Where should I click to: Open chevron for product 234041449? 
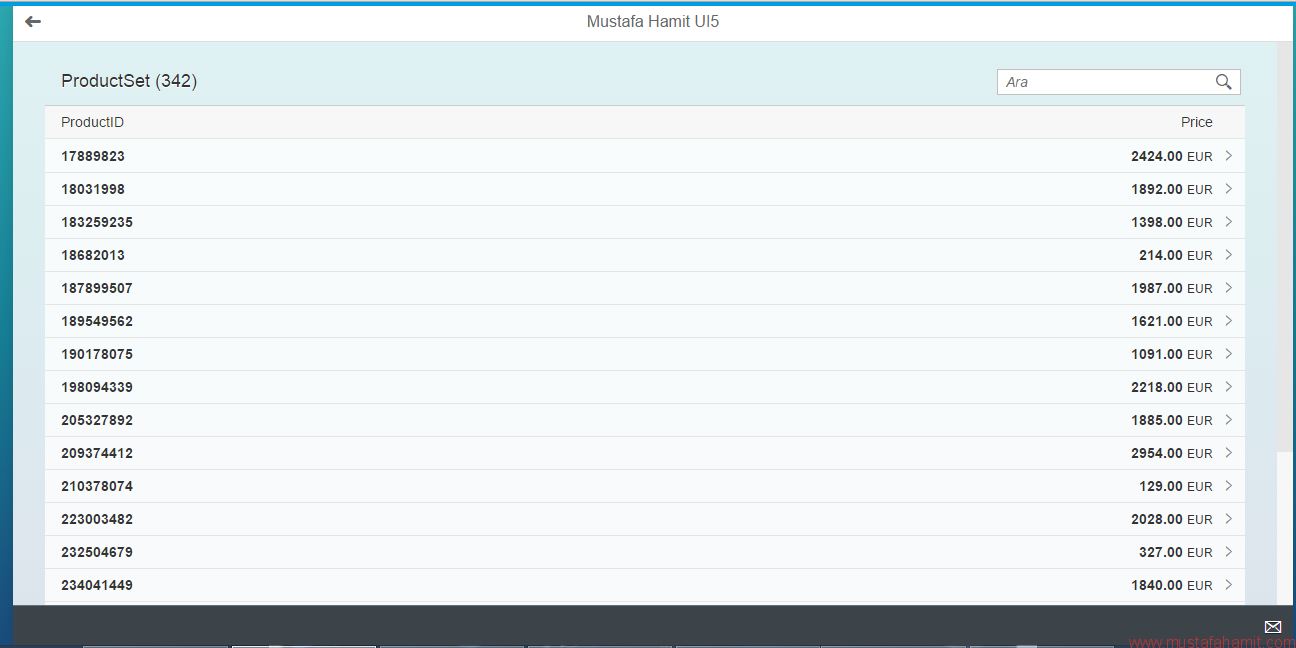[x=1228, y=585]
